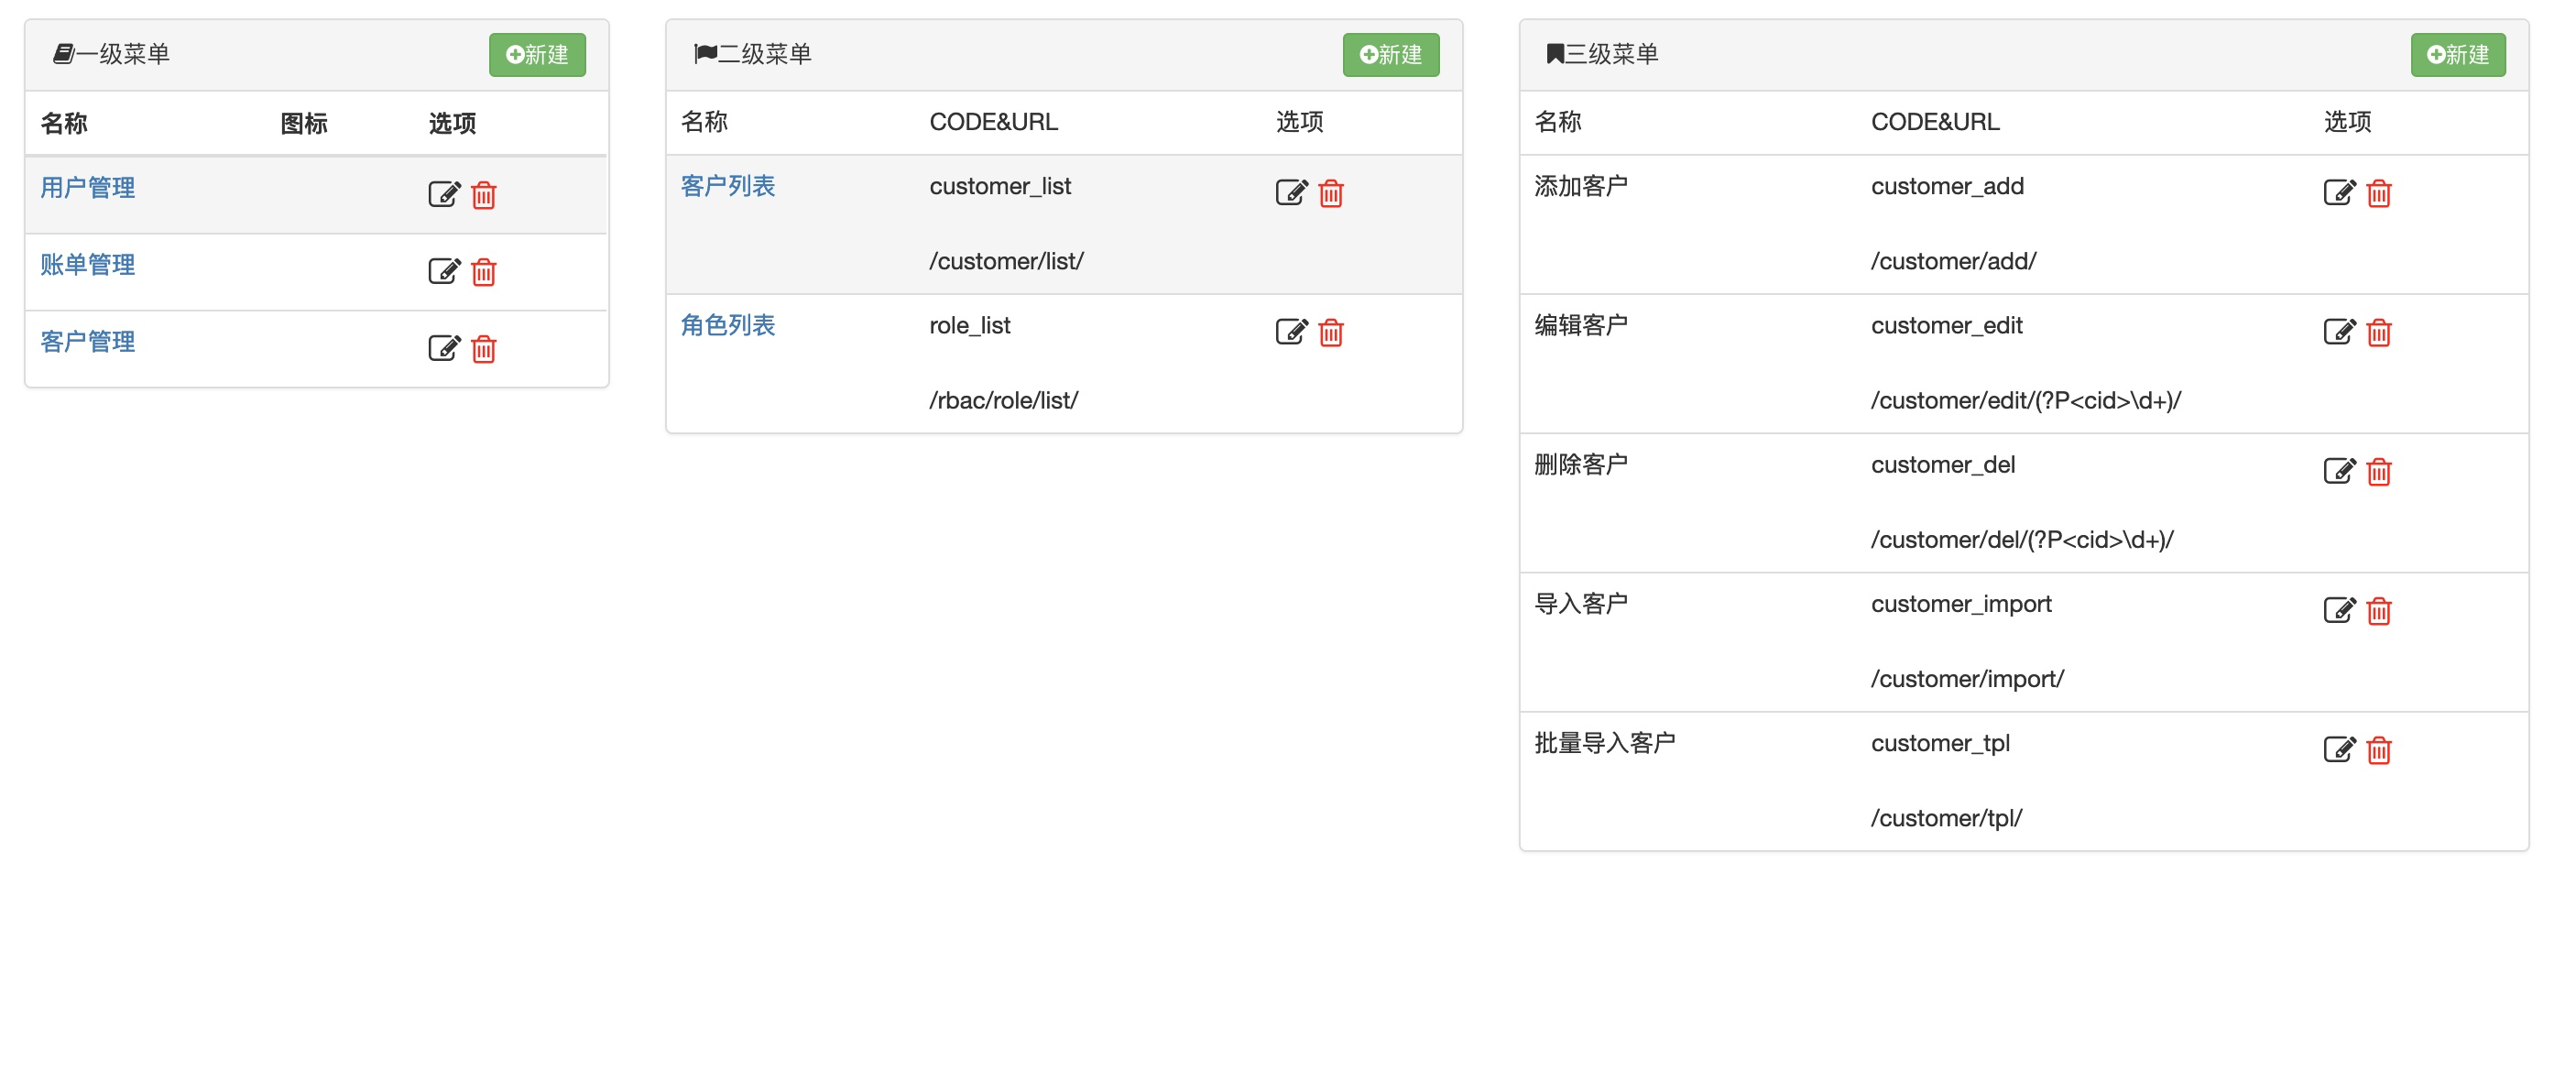Edit the 编辑客户 permission
The width and height of the screenshot is (2576, 1081).
click(2339, 331)
